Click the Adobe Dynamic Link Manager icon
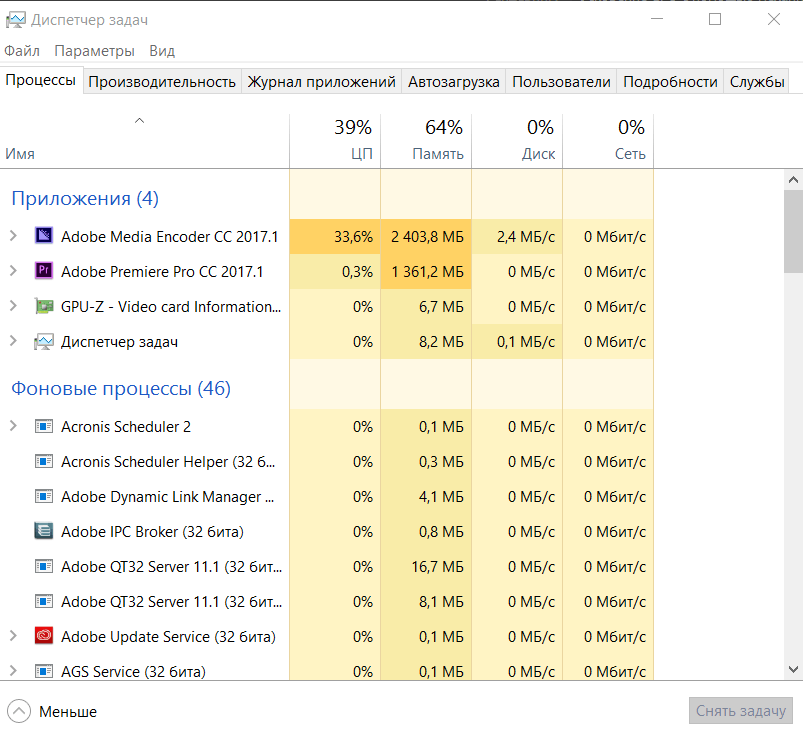The width and height of the screenshot is (803, 734). (x=44, y=496)
